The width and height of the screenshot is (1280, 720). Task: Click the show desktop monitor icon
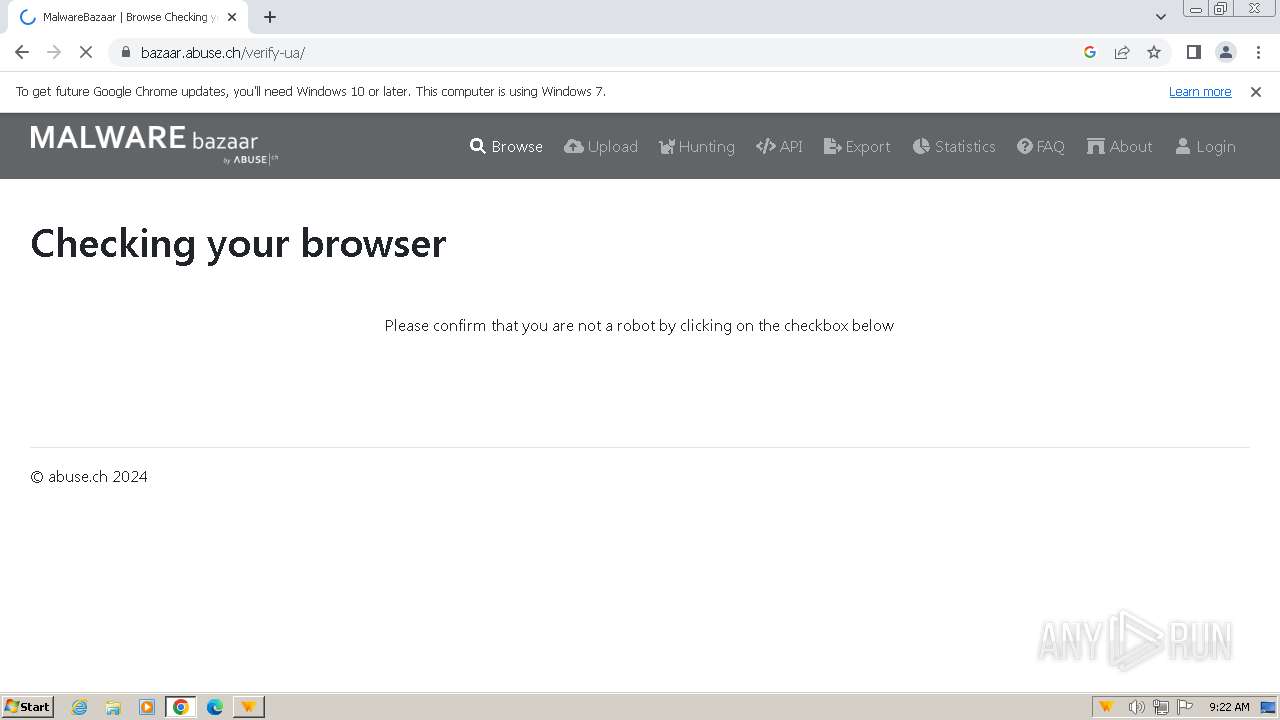(x=1268, y=707)
